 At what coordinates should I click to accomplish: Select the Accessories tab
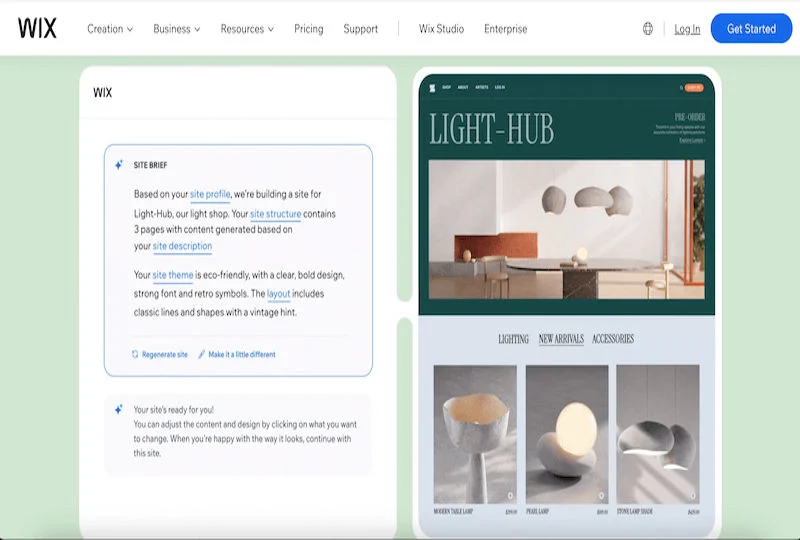(x=613, y=339)
